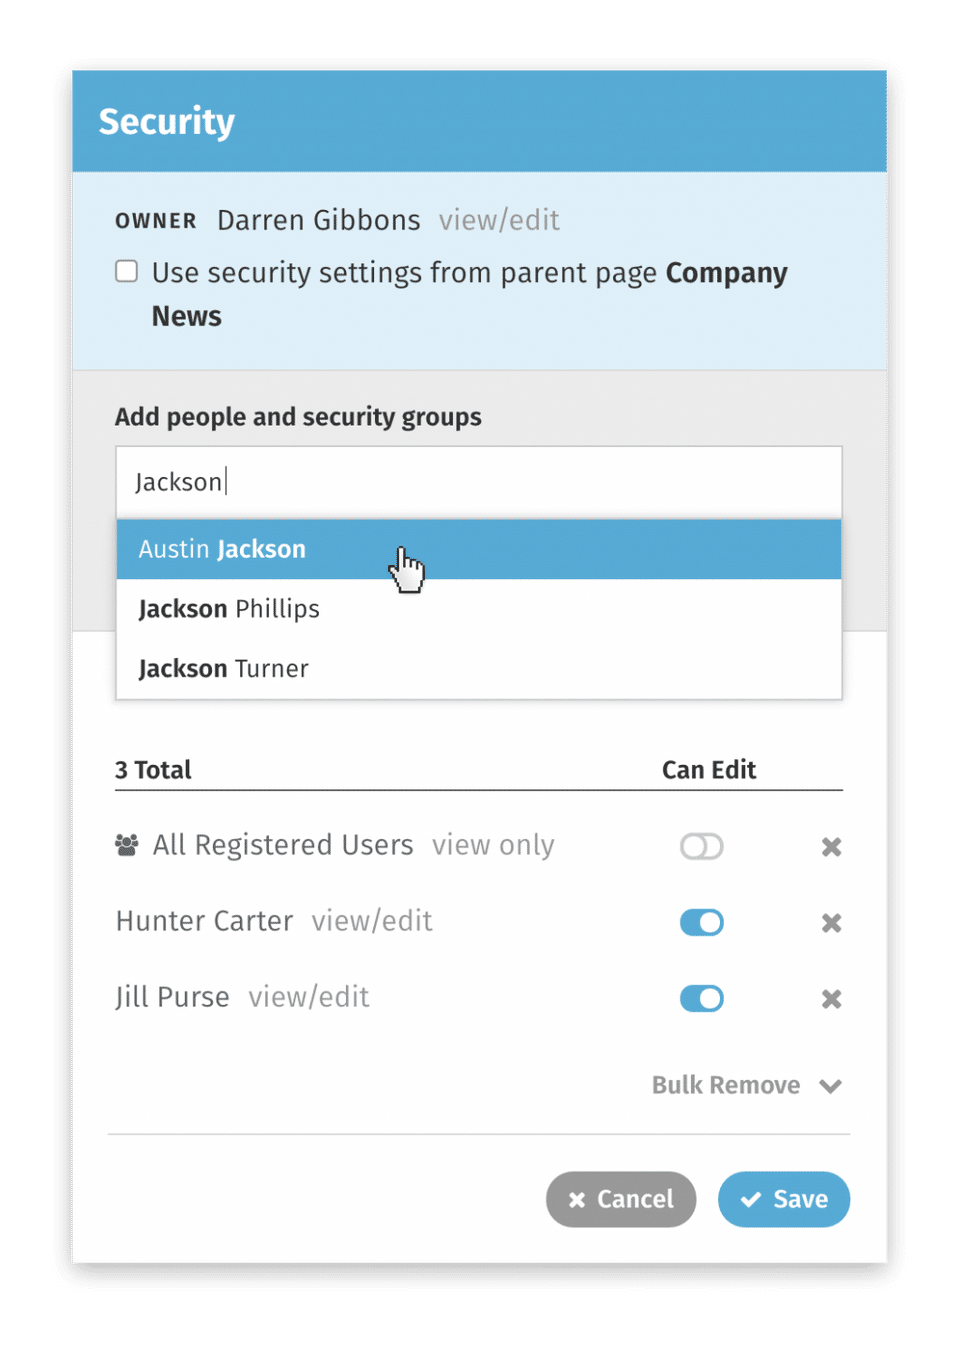Image resolution: width=960 pixels, height=1346 pixels.
Task: Pick Jackson Turner from the suggestions
Action: pyautogui.click(x=224, y=668)
